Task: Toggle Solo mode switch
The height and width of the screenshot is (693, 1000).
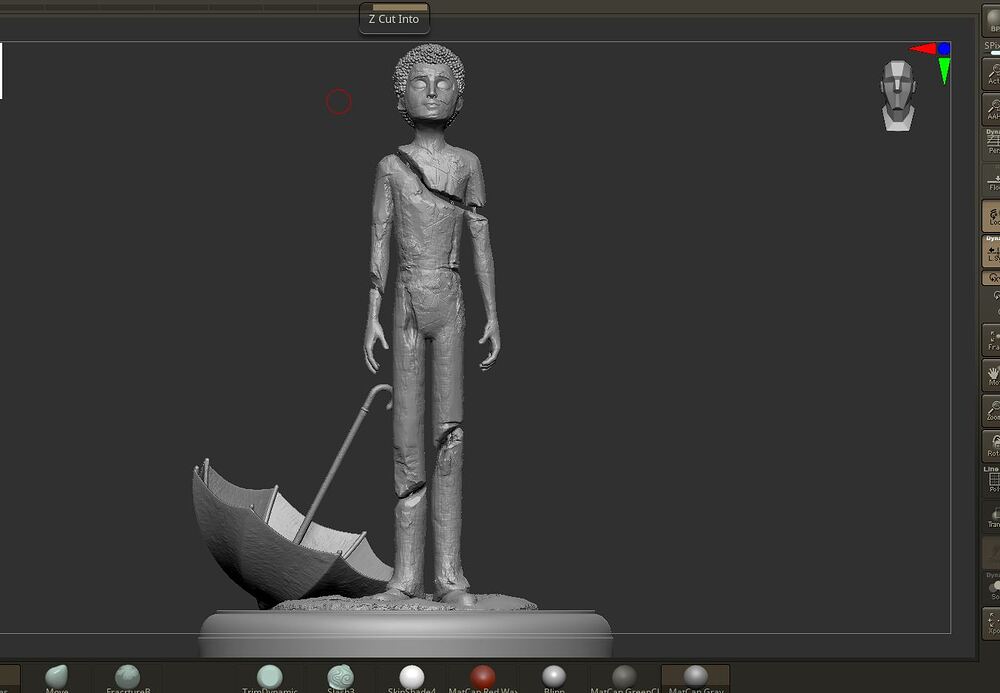Action: (x=991, y=587)
